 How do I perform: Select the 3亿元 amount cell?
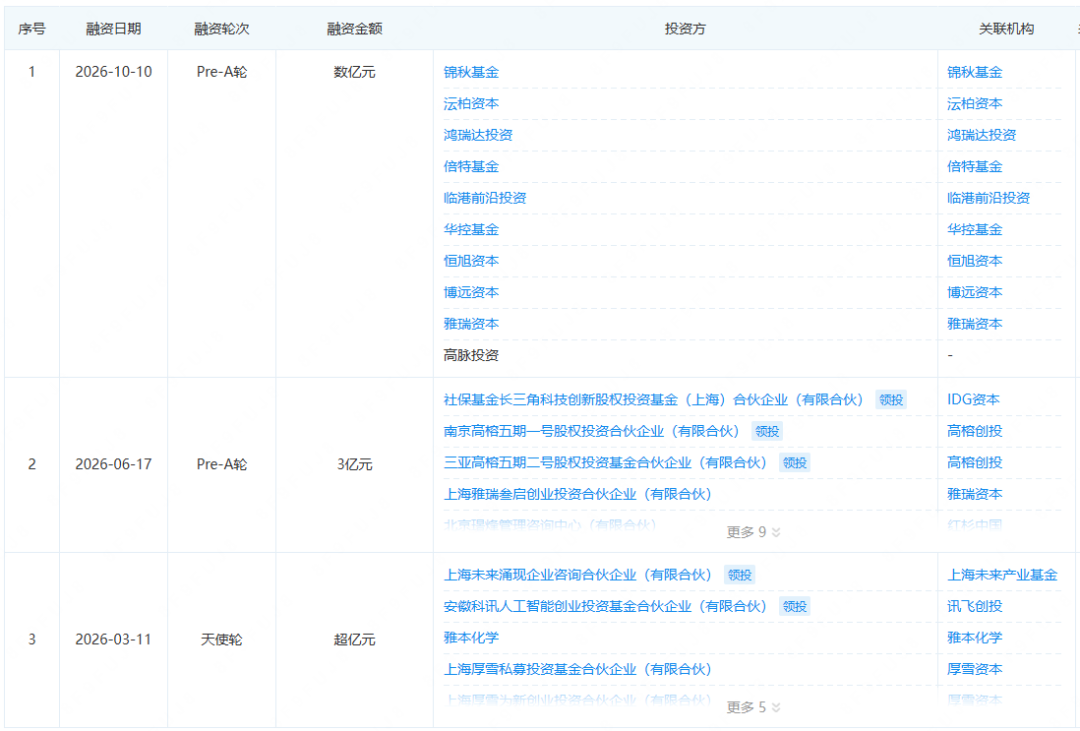(355, 464)
